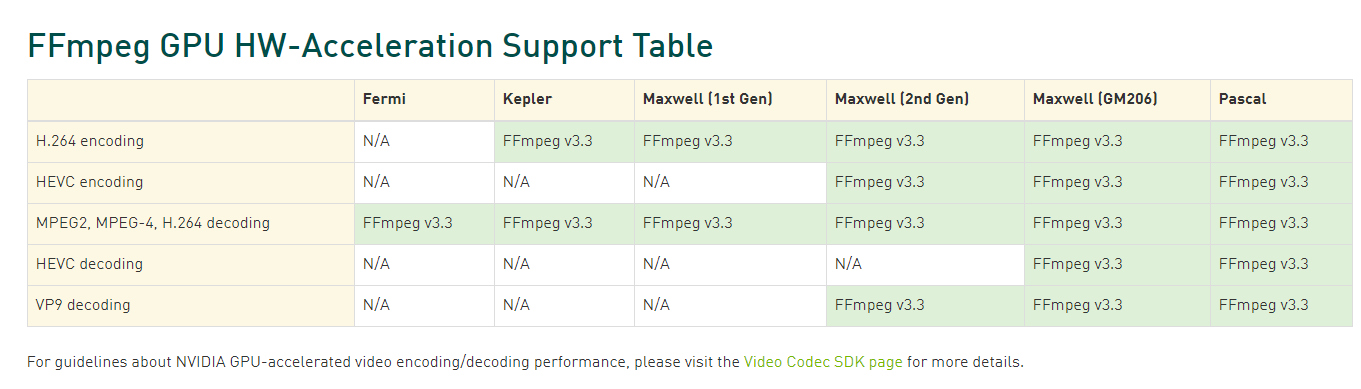Click Fermi's N/A cell for H.264 encoding
The image size is (1361, 389).
click(x=424, y=142)
